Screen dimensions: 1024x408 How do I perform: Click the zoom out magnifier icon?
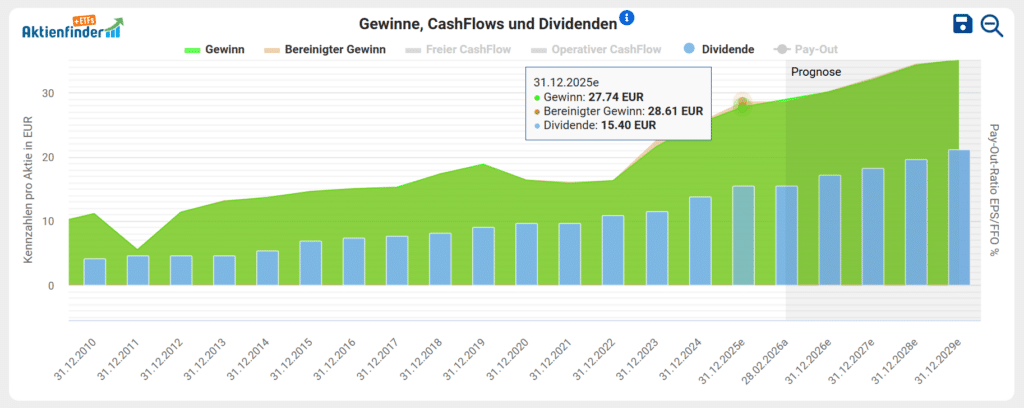pyautogui.click(x=991, y=25)
